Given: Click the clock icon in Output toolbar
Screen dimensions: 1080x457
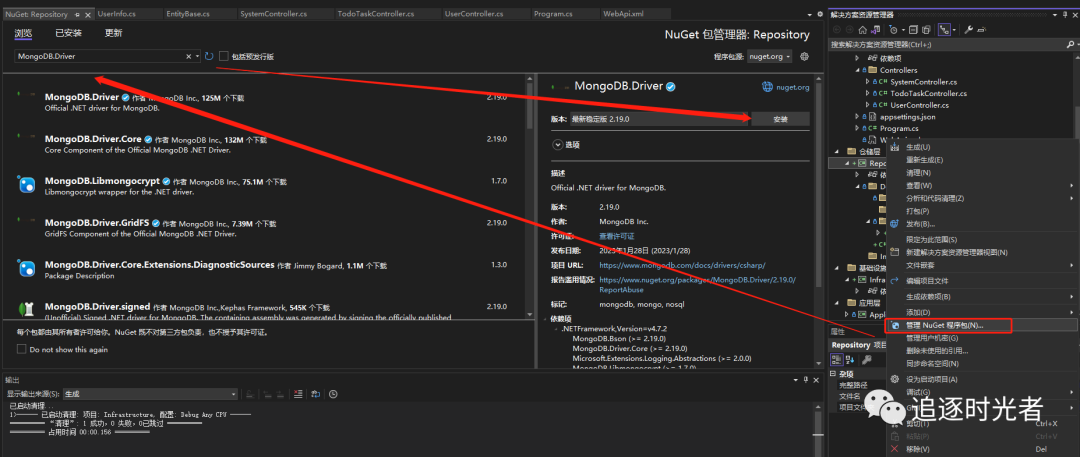Looking at the screenshot, I should coord(333,394).
